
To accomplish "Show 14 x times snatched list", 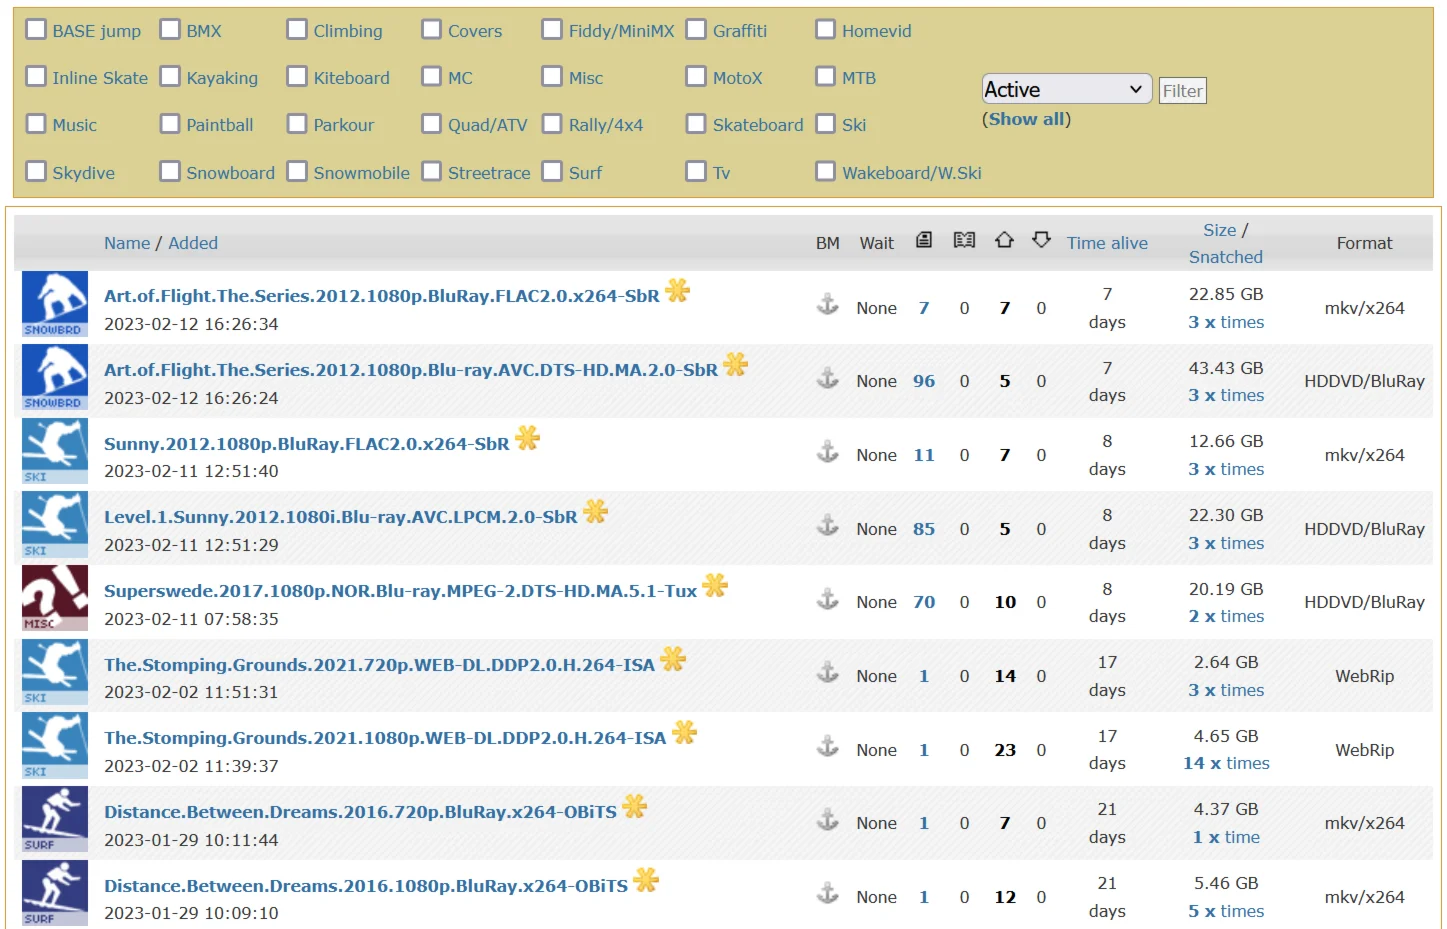I will pos(1226,763).
